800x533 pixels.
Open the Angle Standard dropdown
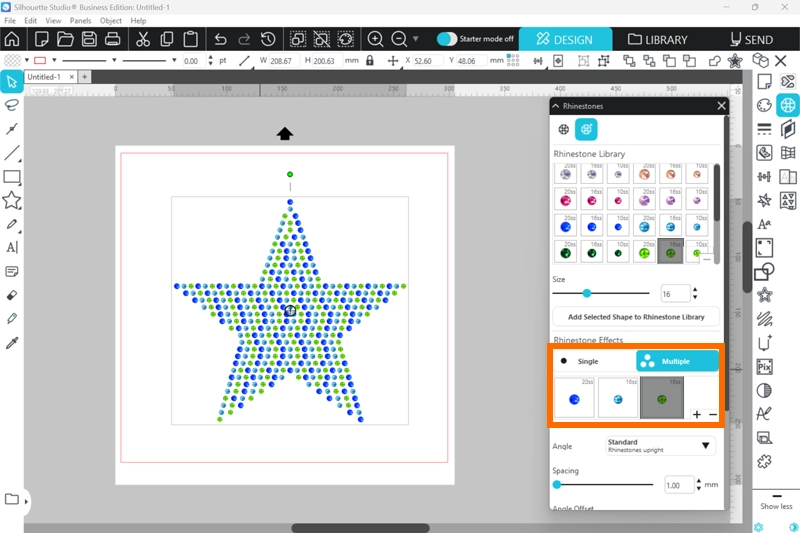click(660, 445)
